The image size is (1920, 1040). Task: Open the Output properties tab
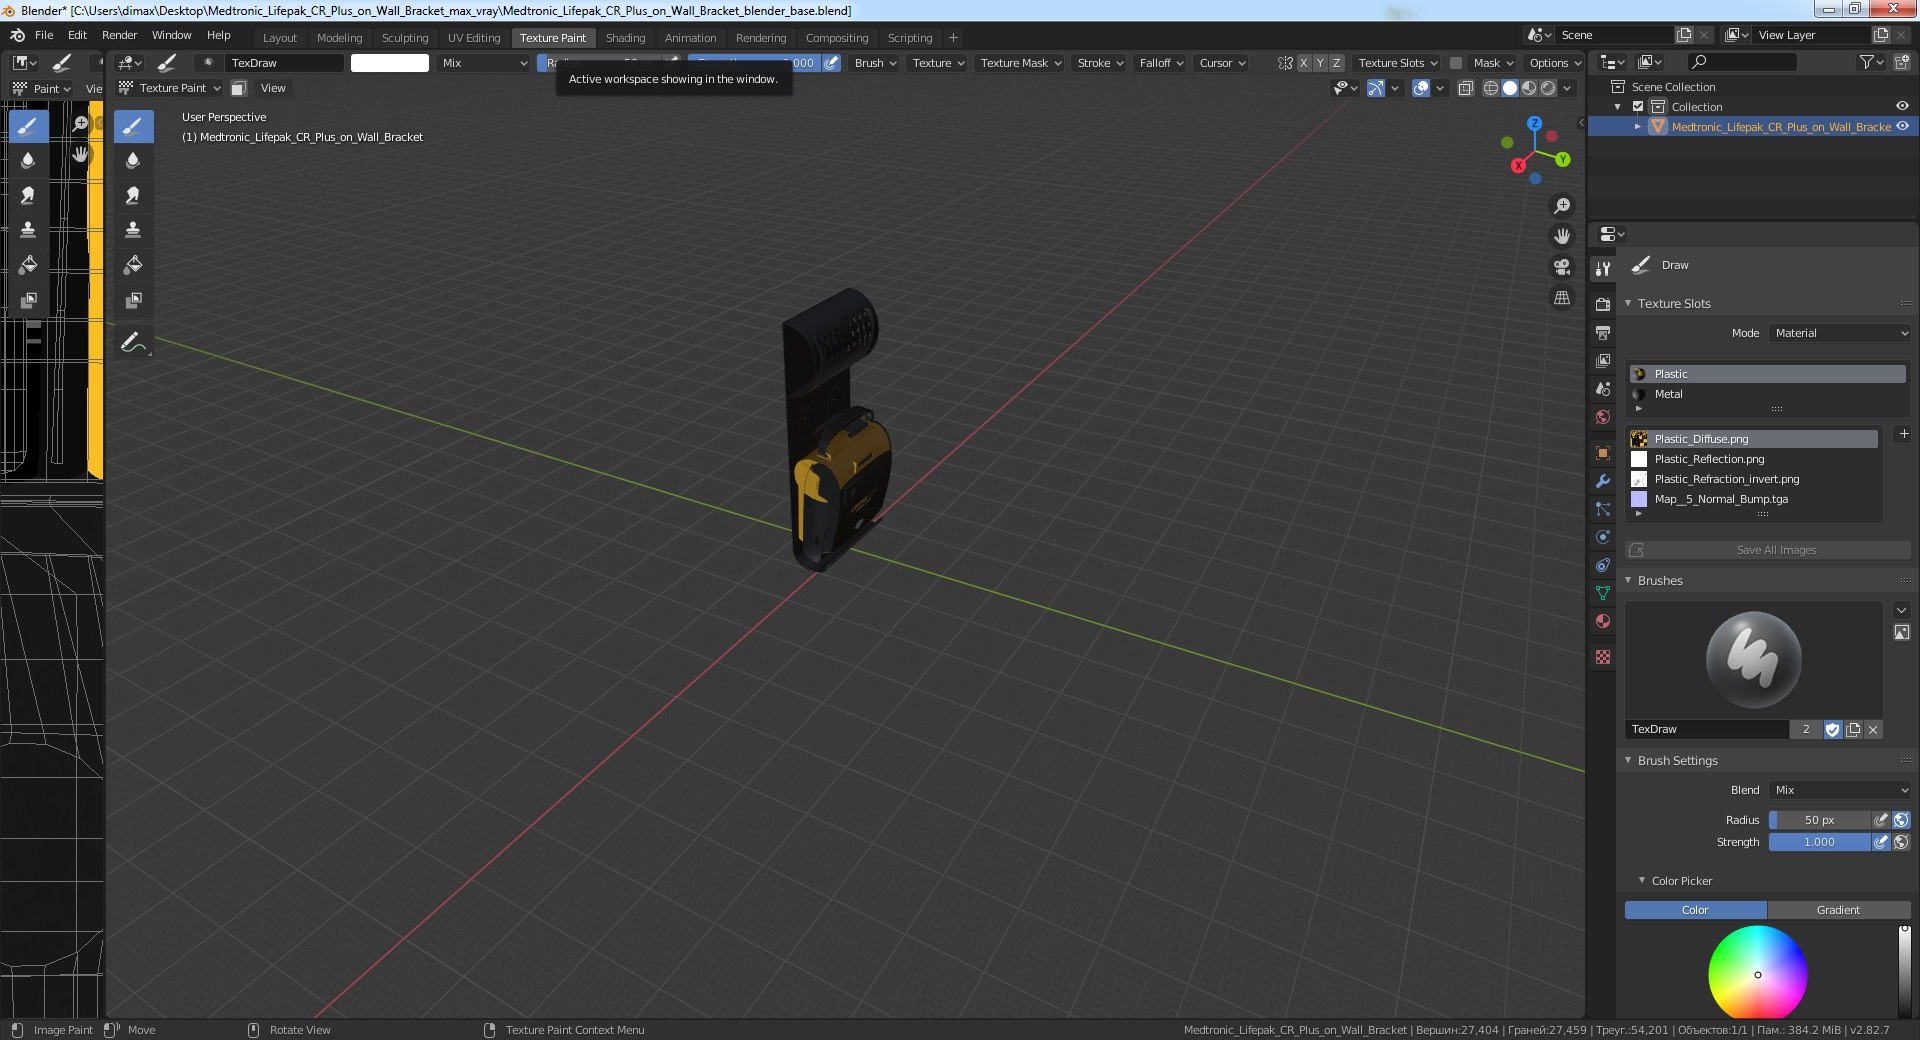click(1603, 332)
